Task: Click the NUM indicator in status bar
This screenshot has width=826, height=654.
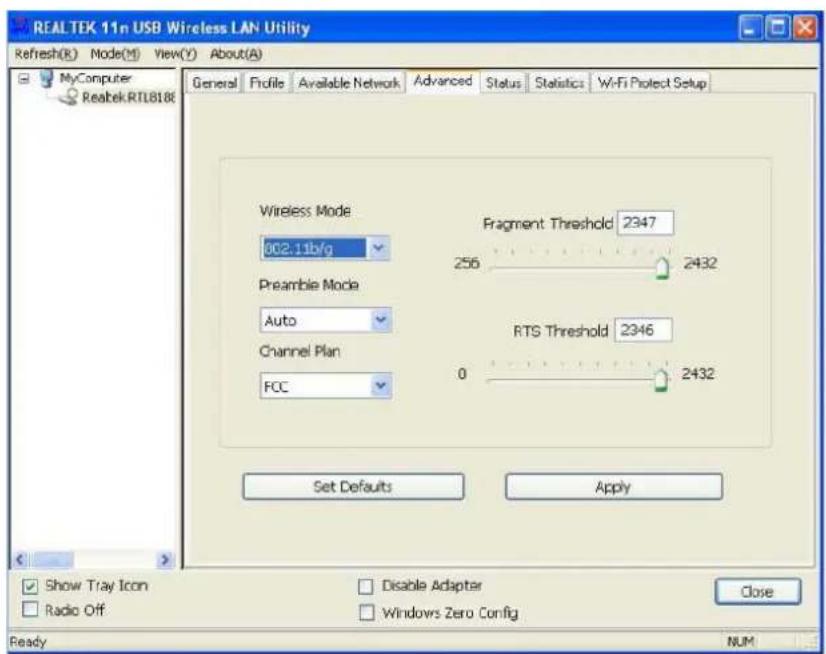Action: [x=740, y=641]
